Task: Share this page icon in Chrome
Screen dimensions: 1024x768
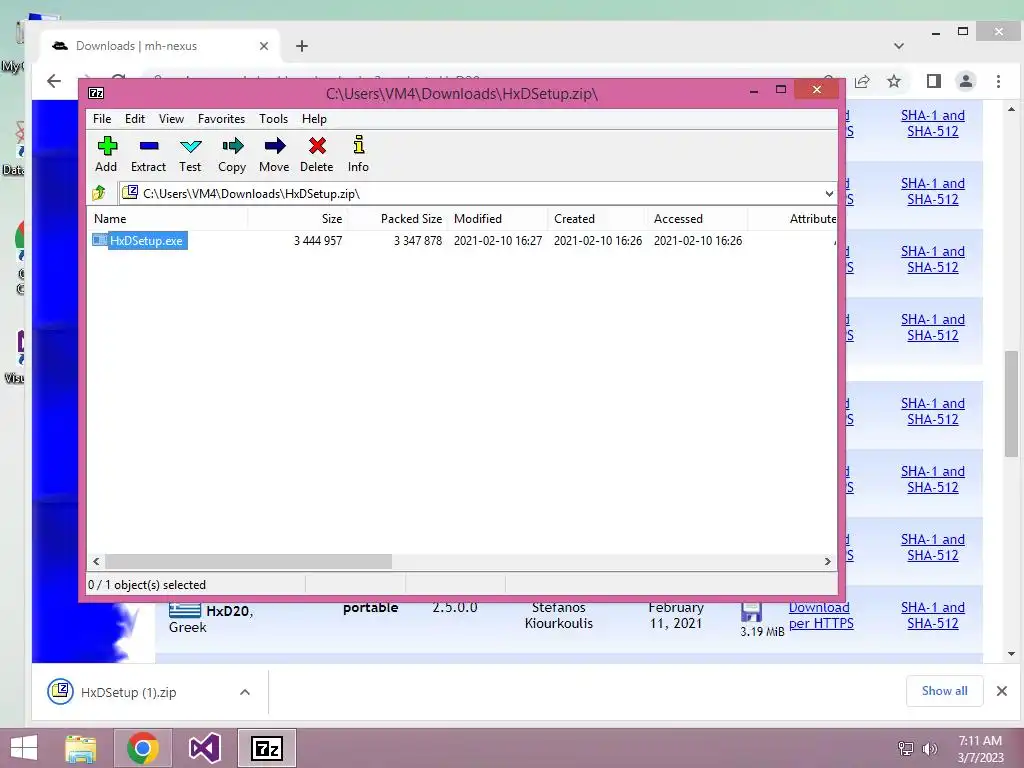Action: pyautogui.click(x=862, y=81)
